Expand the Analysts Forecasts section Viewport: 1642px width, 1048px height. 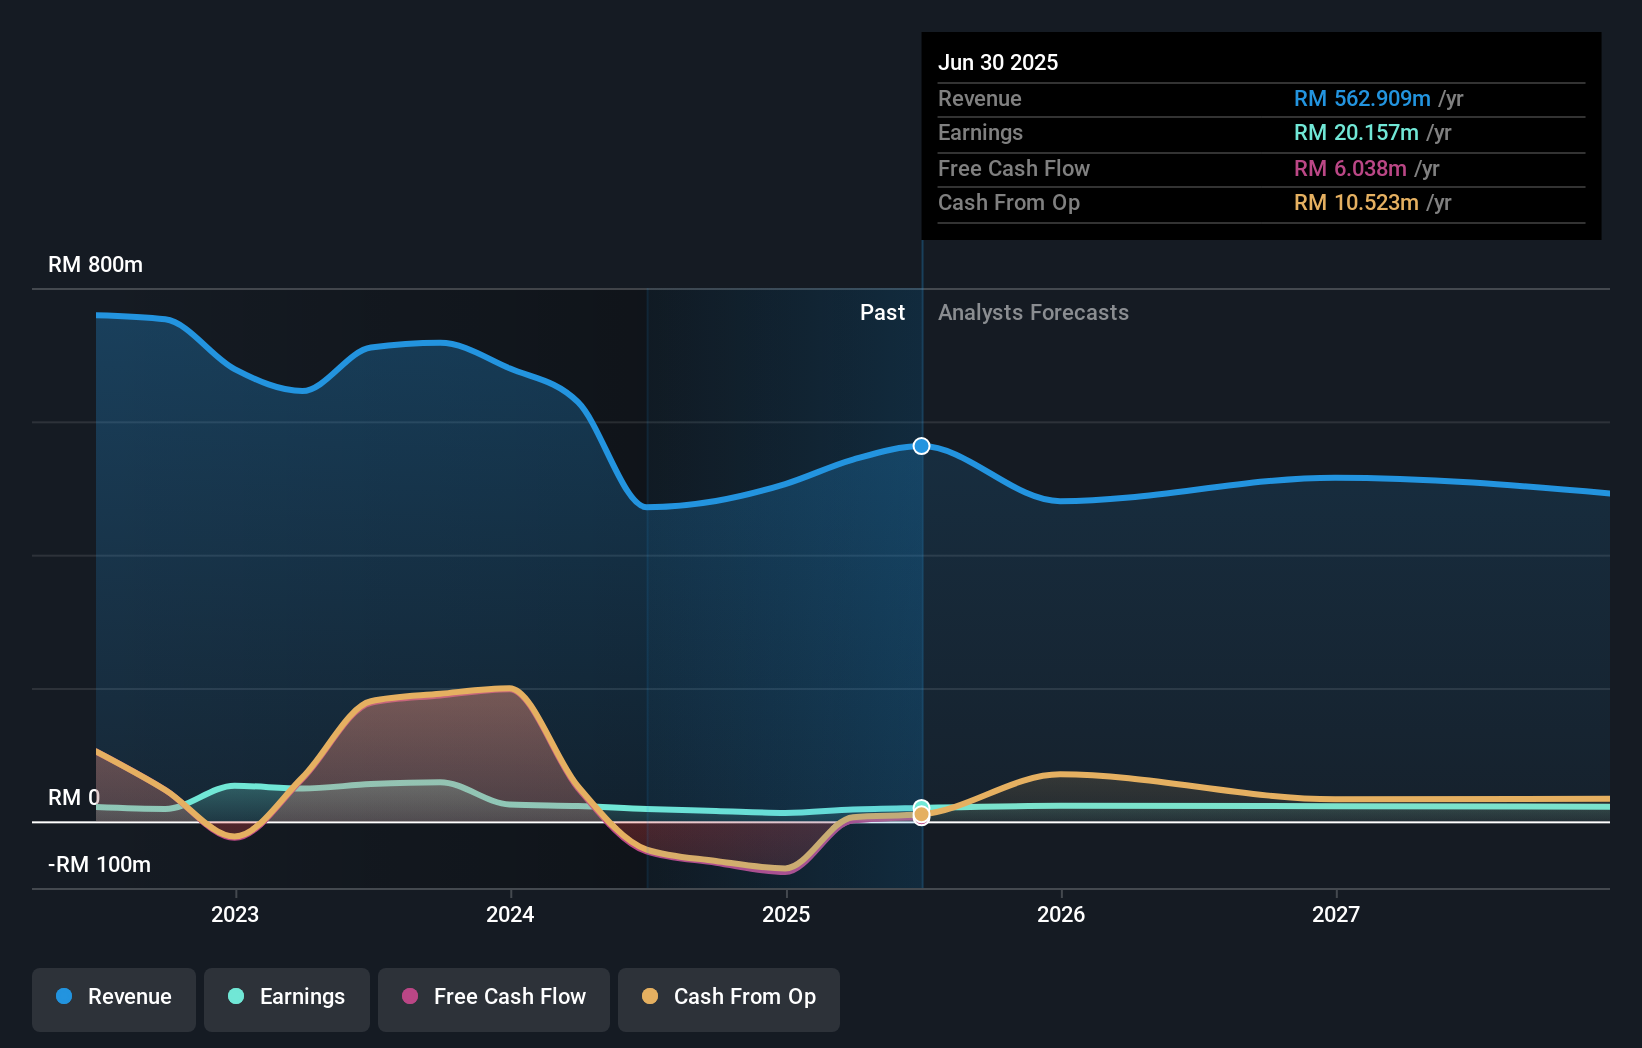1033,313
